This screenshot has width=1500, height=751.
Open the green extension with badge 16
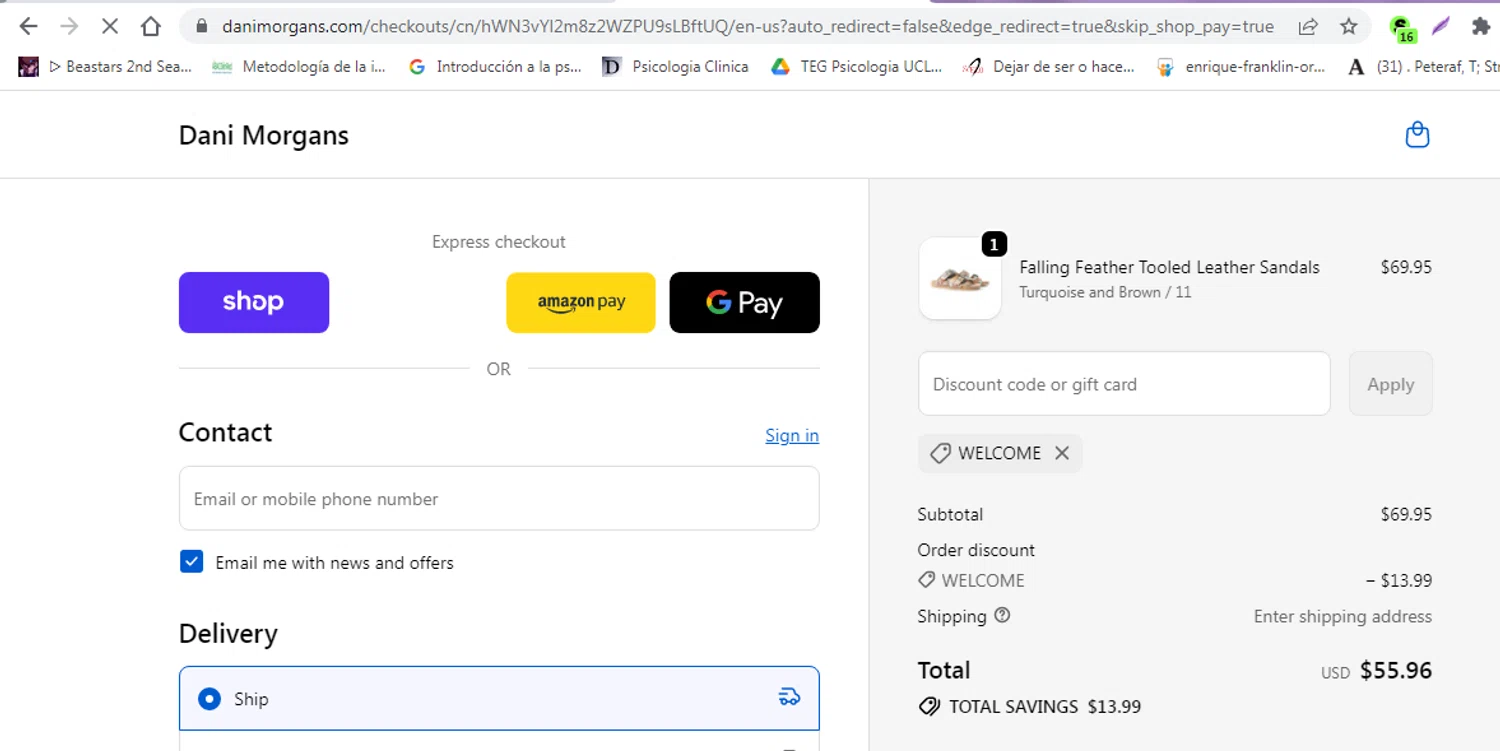coord(1403,28)
